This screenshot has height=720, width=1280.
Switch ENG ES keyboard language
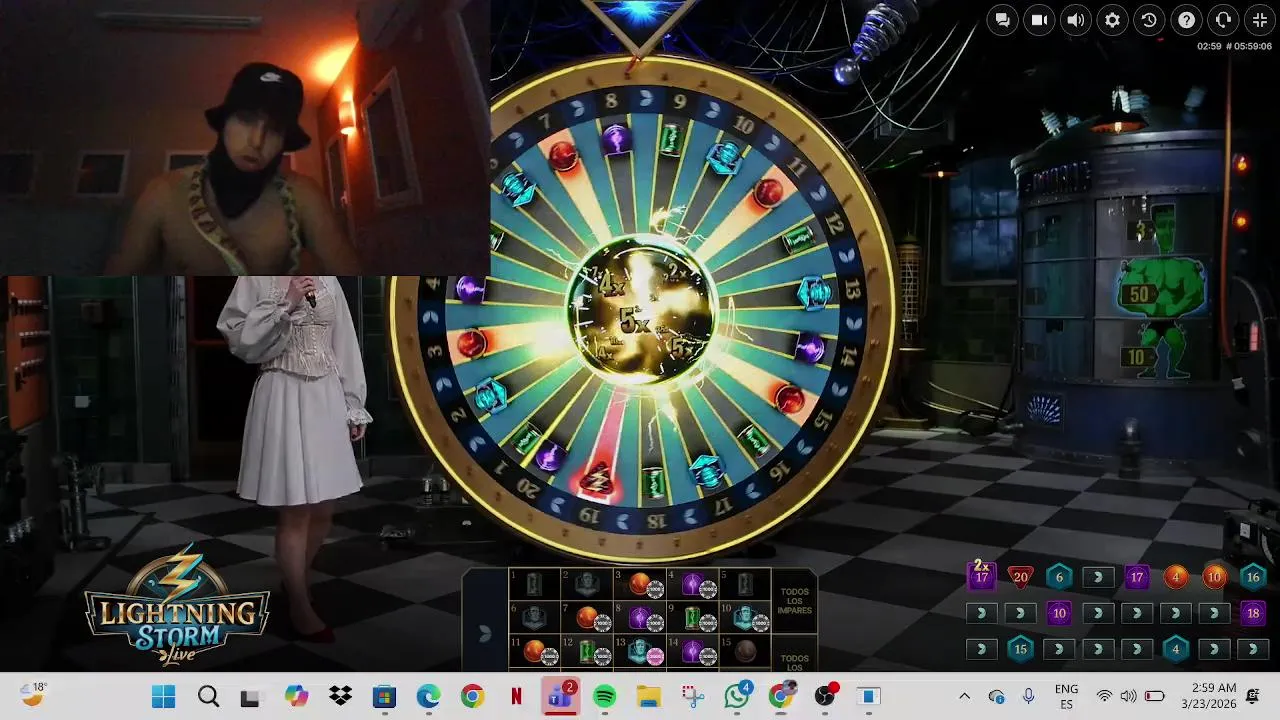click(x=1067, y=696)
